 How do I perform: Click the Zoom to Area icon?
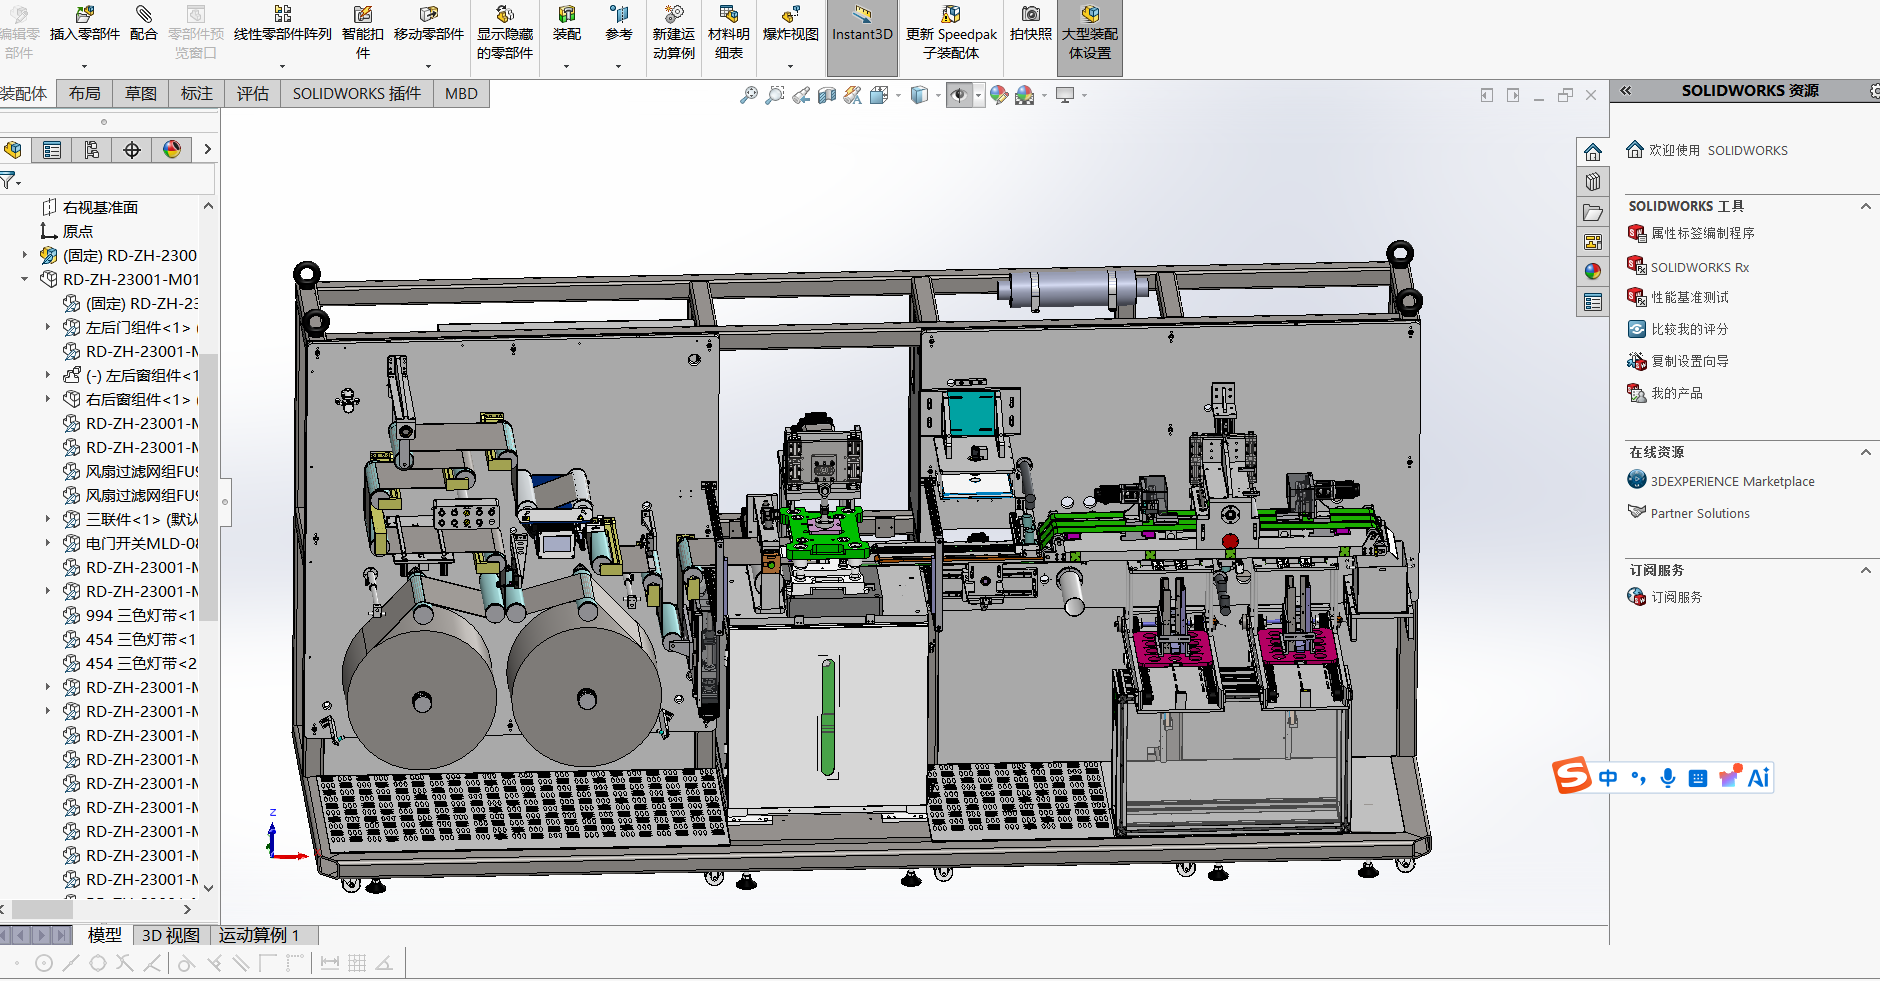774,95
